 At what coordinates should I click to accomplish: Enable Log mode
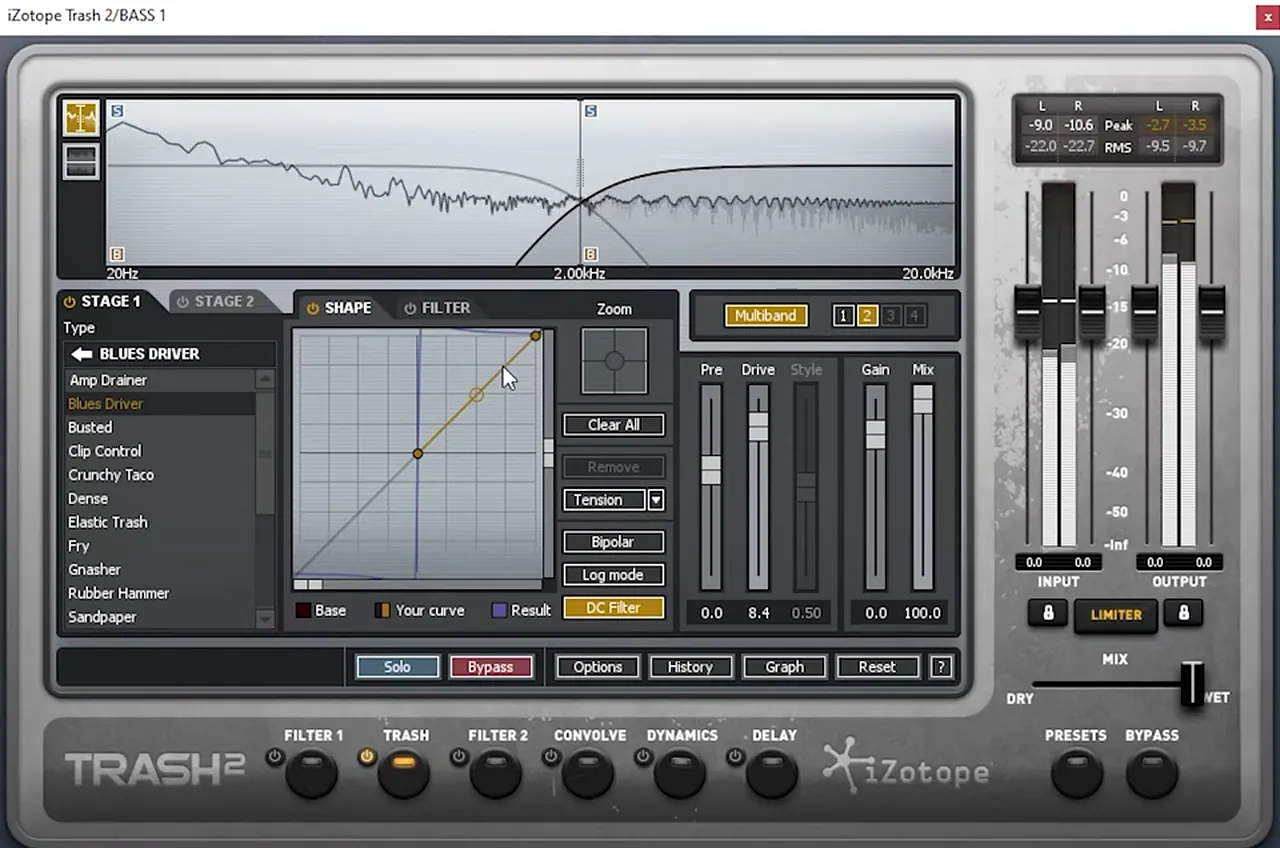coord(613,575)
